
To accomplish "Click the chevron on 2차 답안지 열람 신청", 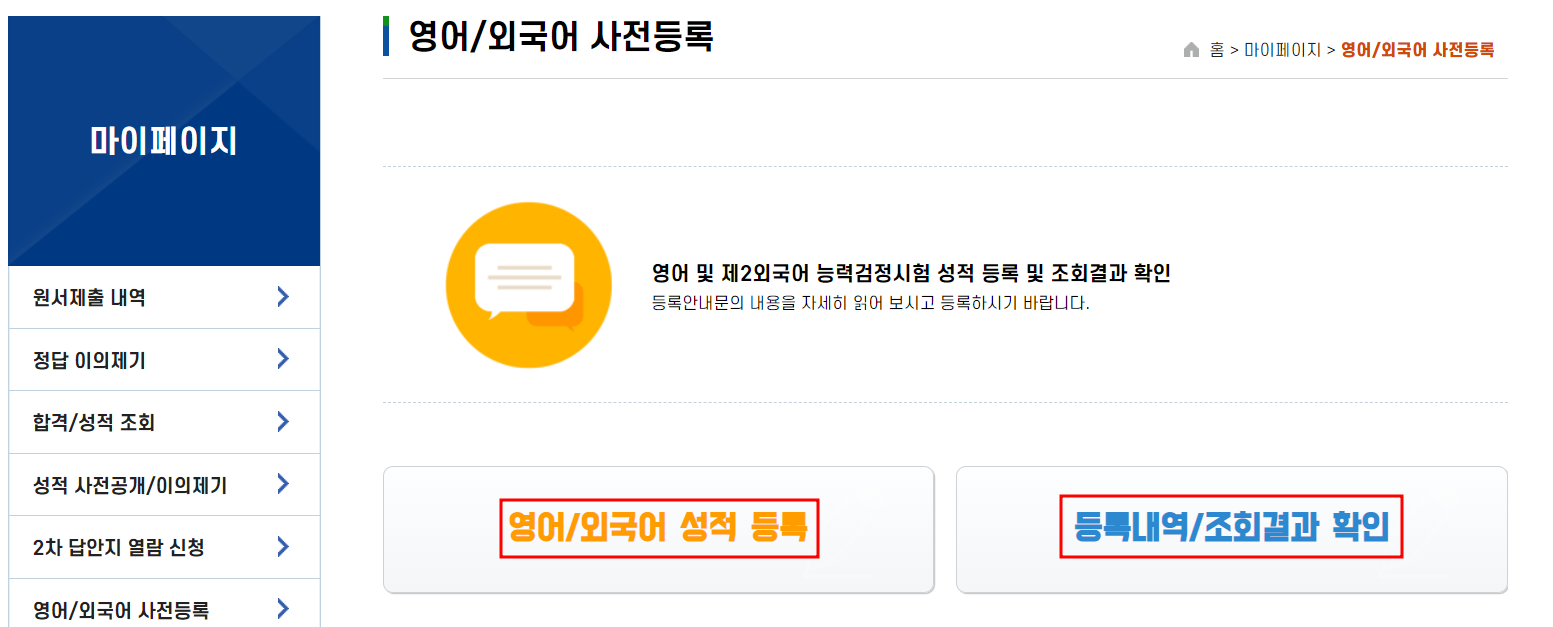I will point(283,546).
